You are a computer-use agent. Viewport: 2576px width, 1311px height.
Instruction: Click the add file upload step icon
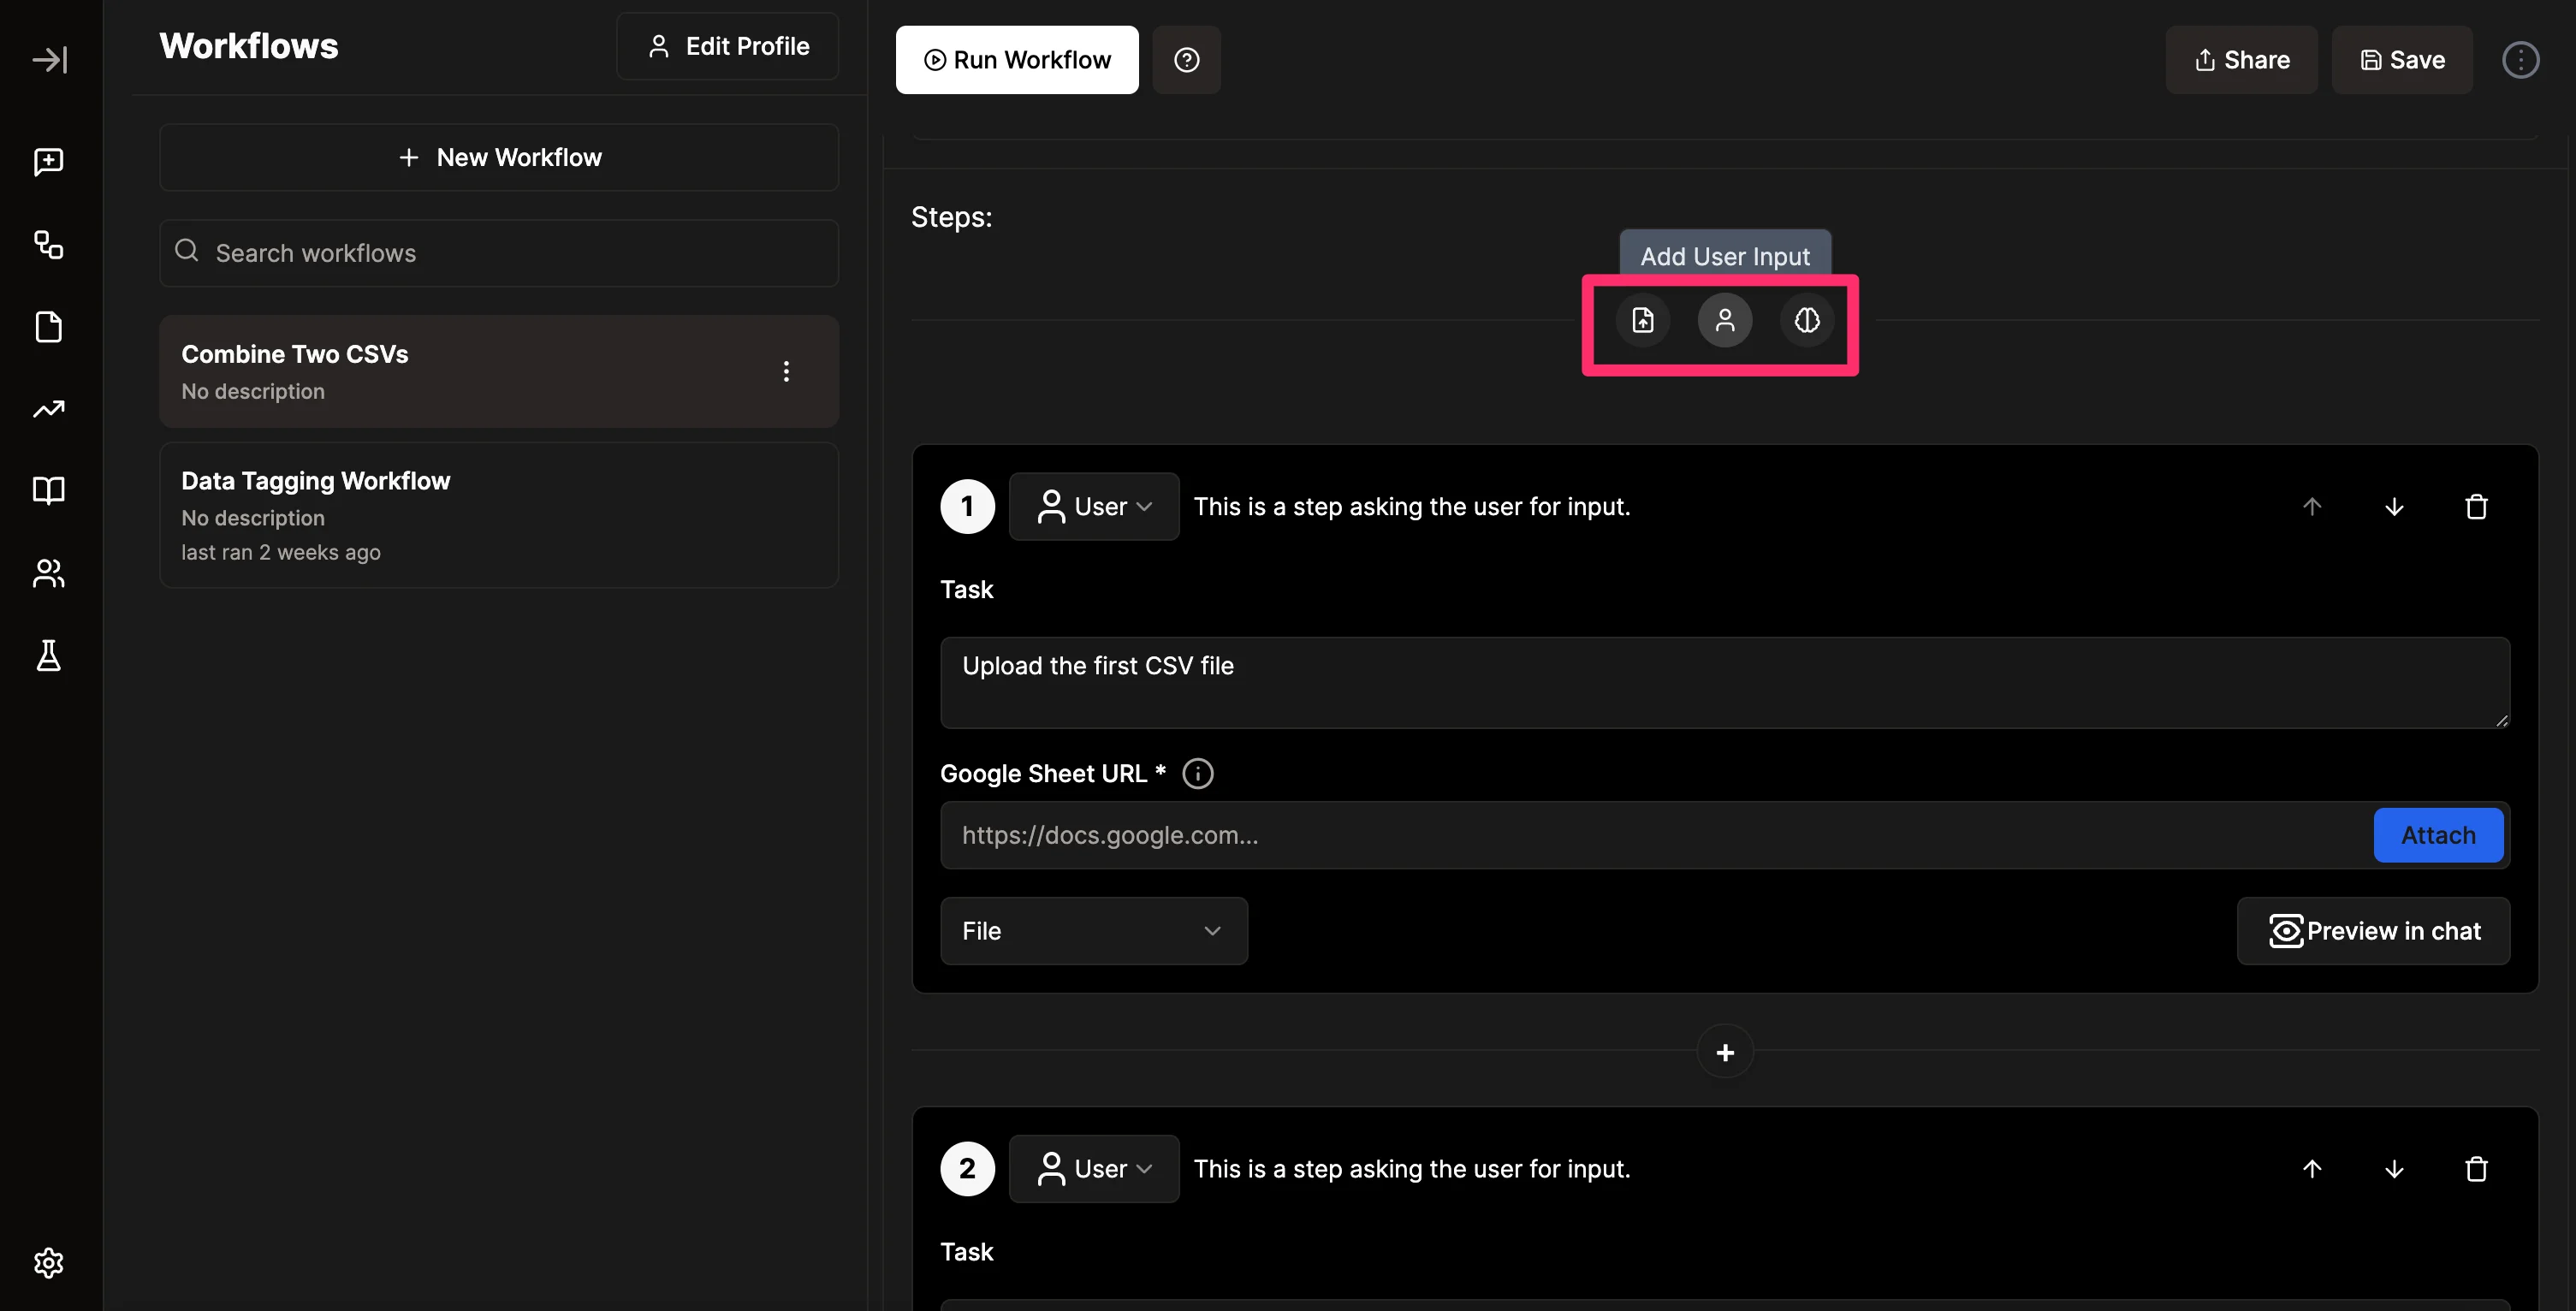[1642, 320]
